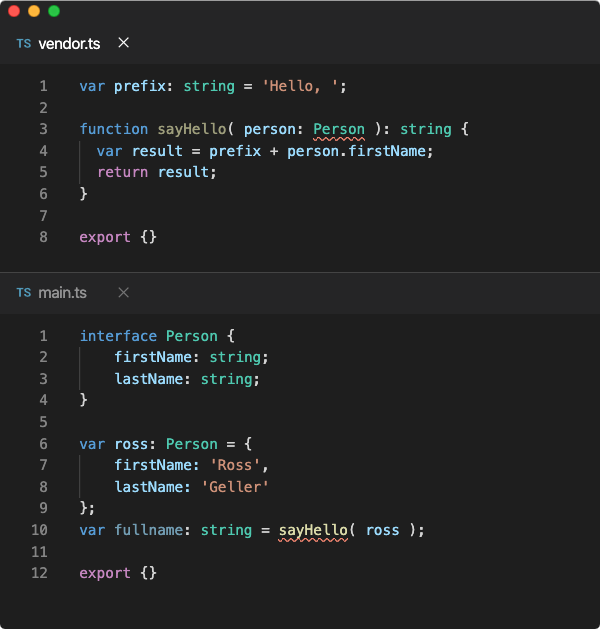Click the underlined Person type in vendor.ts
Screen dimensions: 600x629
(x=339, y=130)
